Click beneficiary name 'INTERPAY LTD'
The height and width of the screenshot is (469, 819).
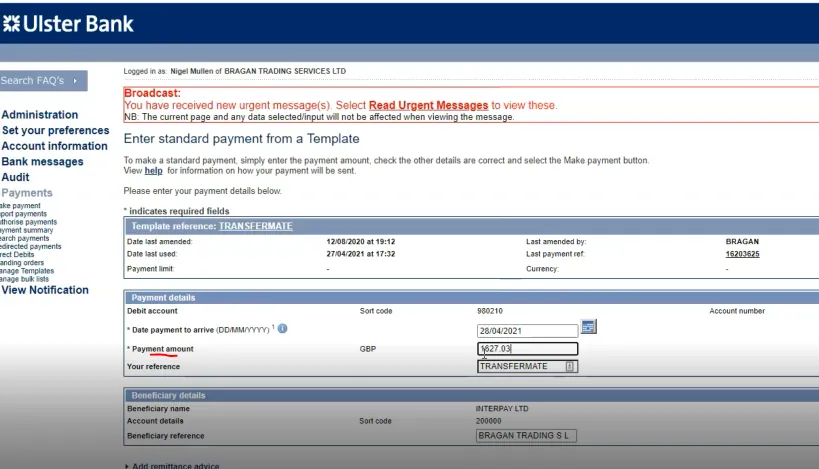[502, 408]
